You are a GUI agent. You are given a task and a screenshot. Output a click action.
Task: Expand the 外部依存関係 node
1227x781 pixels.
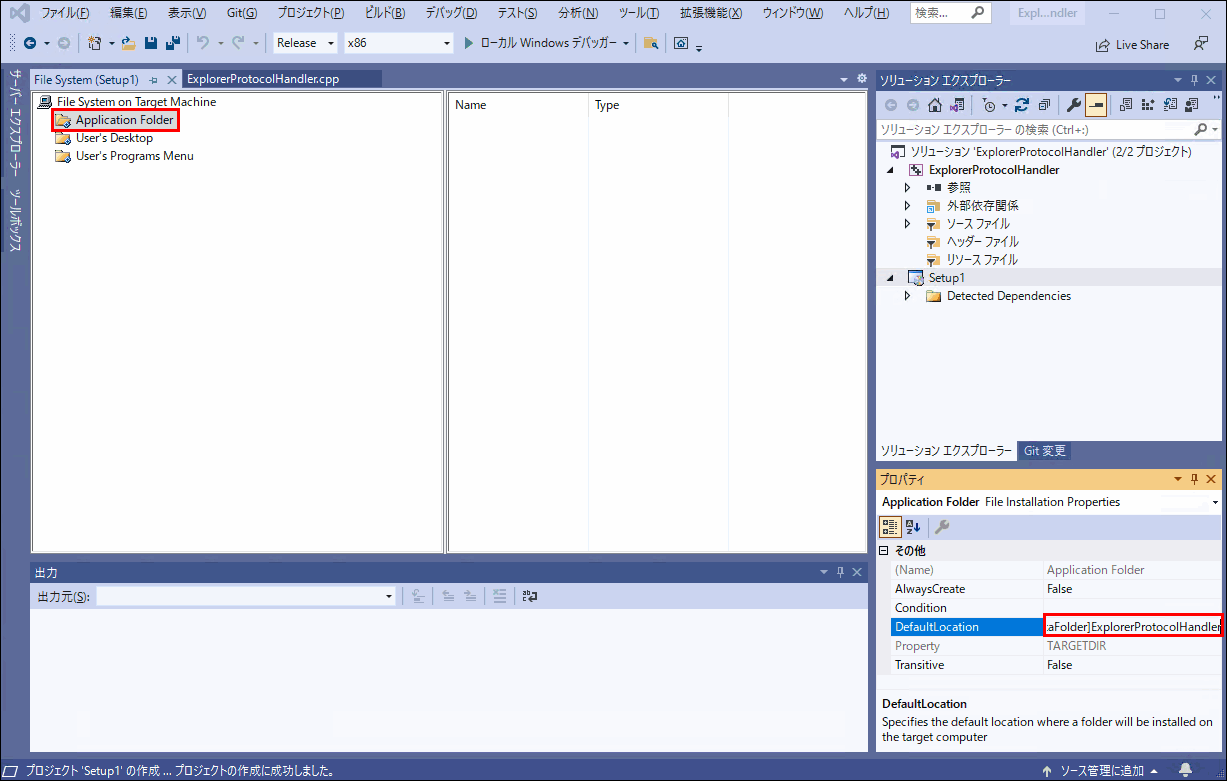907,205
